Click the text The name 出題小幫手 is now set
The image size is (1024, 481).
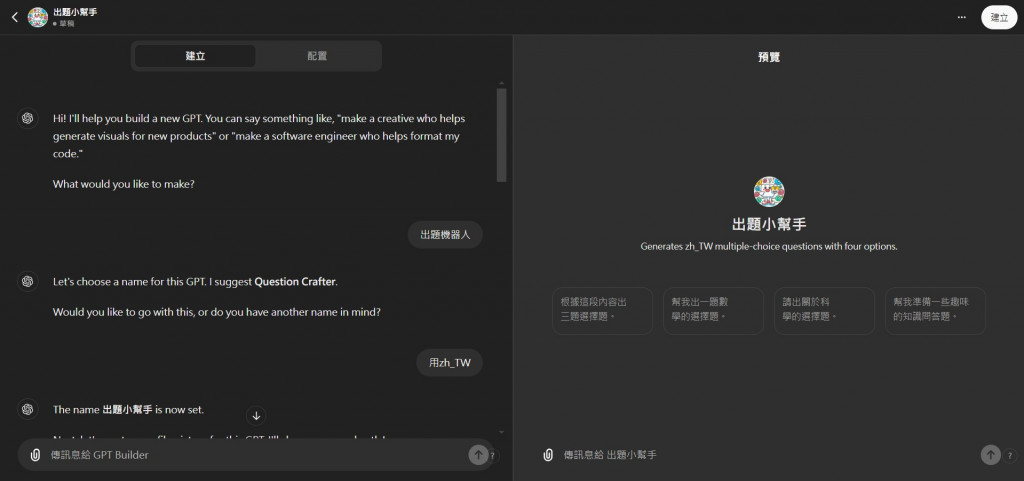click(129, 410)
